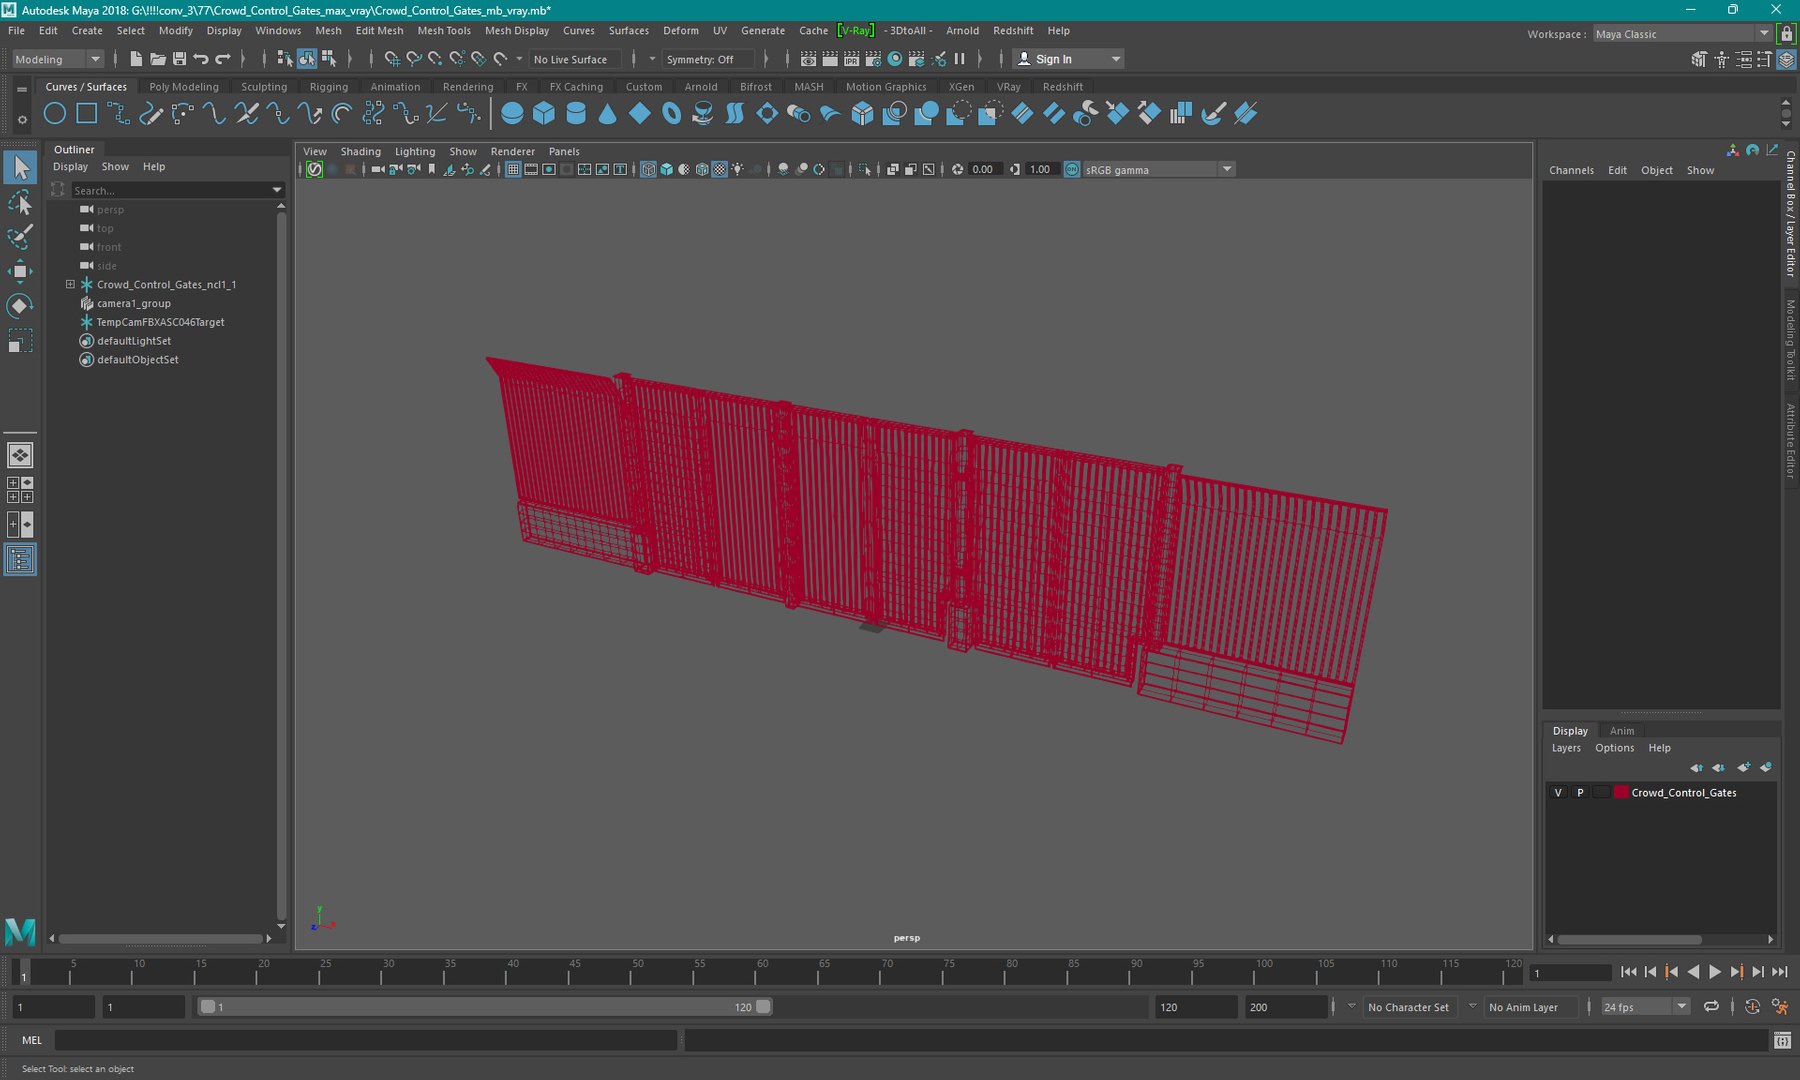Switch to the Anim layer tab

click(x=1622, y=731)
